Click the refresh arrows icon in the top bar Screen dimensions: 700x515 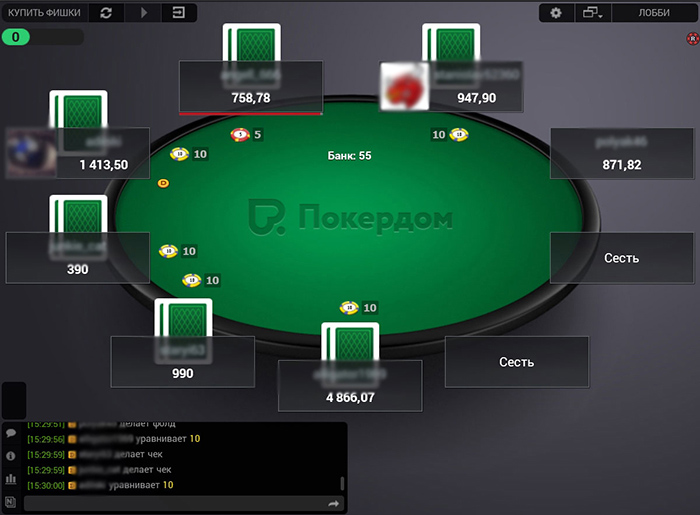pyautogui.click(x=106, y=13)
